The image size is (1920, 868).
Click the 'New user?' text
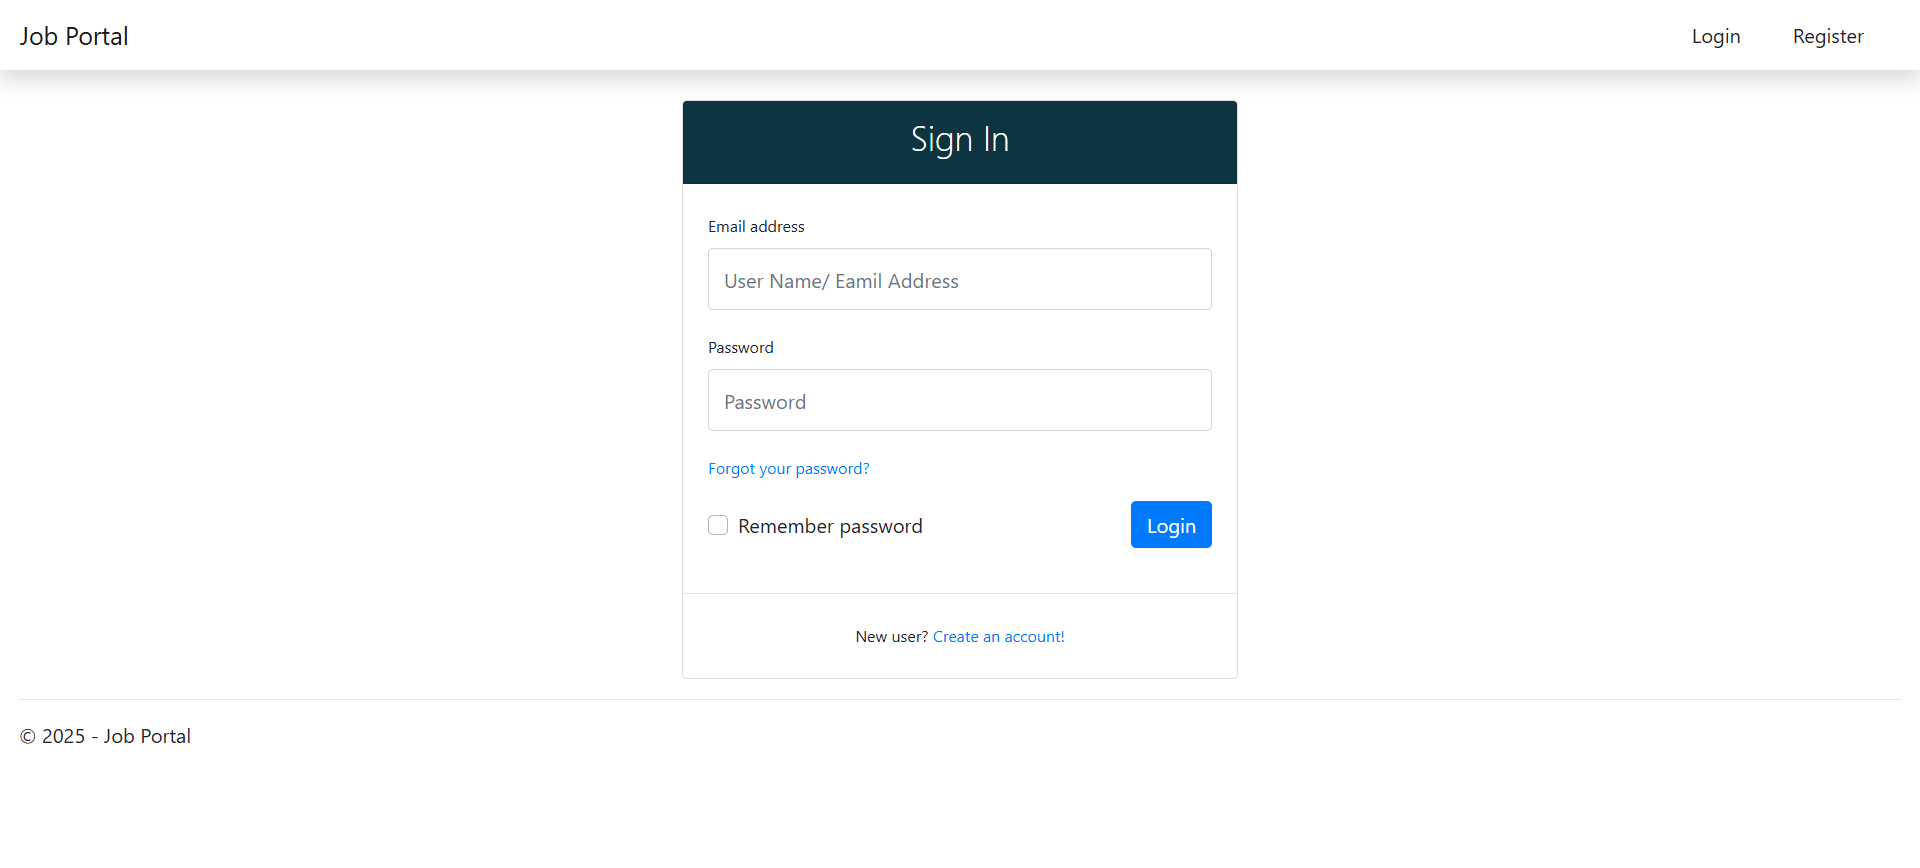[891, 636]
